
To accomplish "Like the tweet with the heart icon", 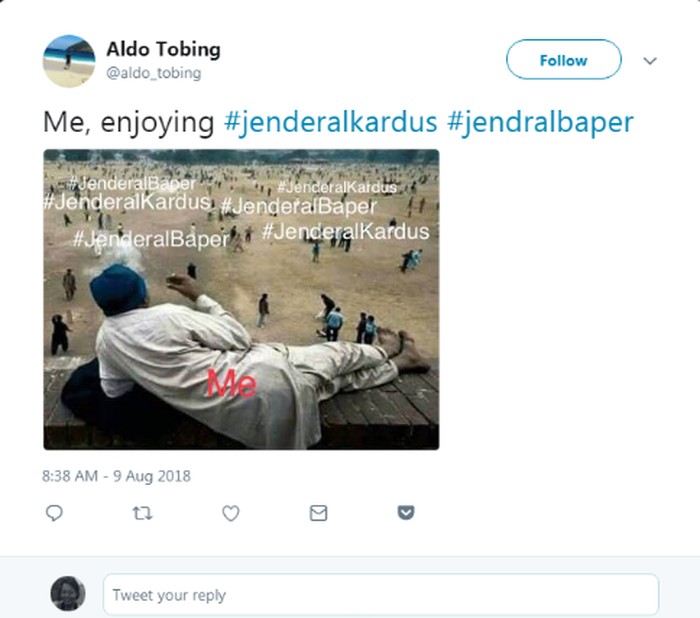I will [x=231, y=513].
